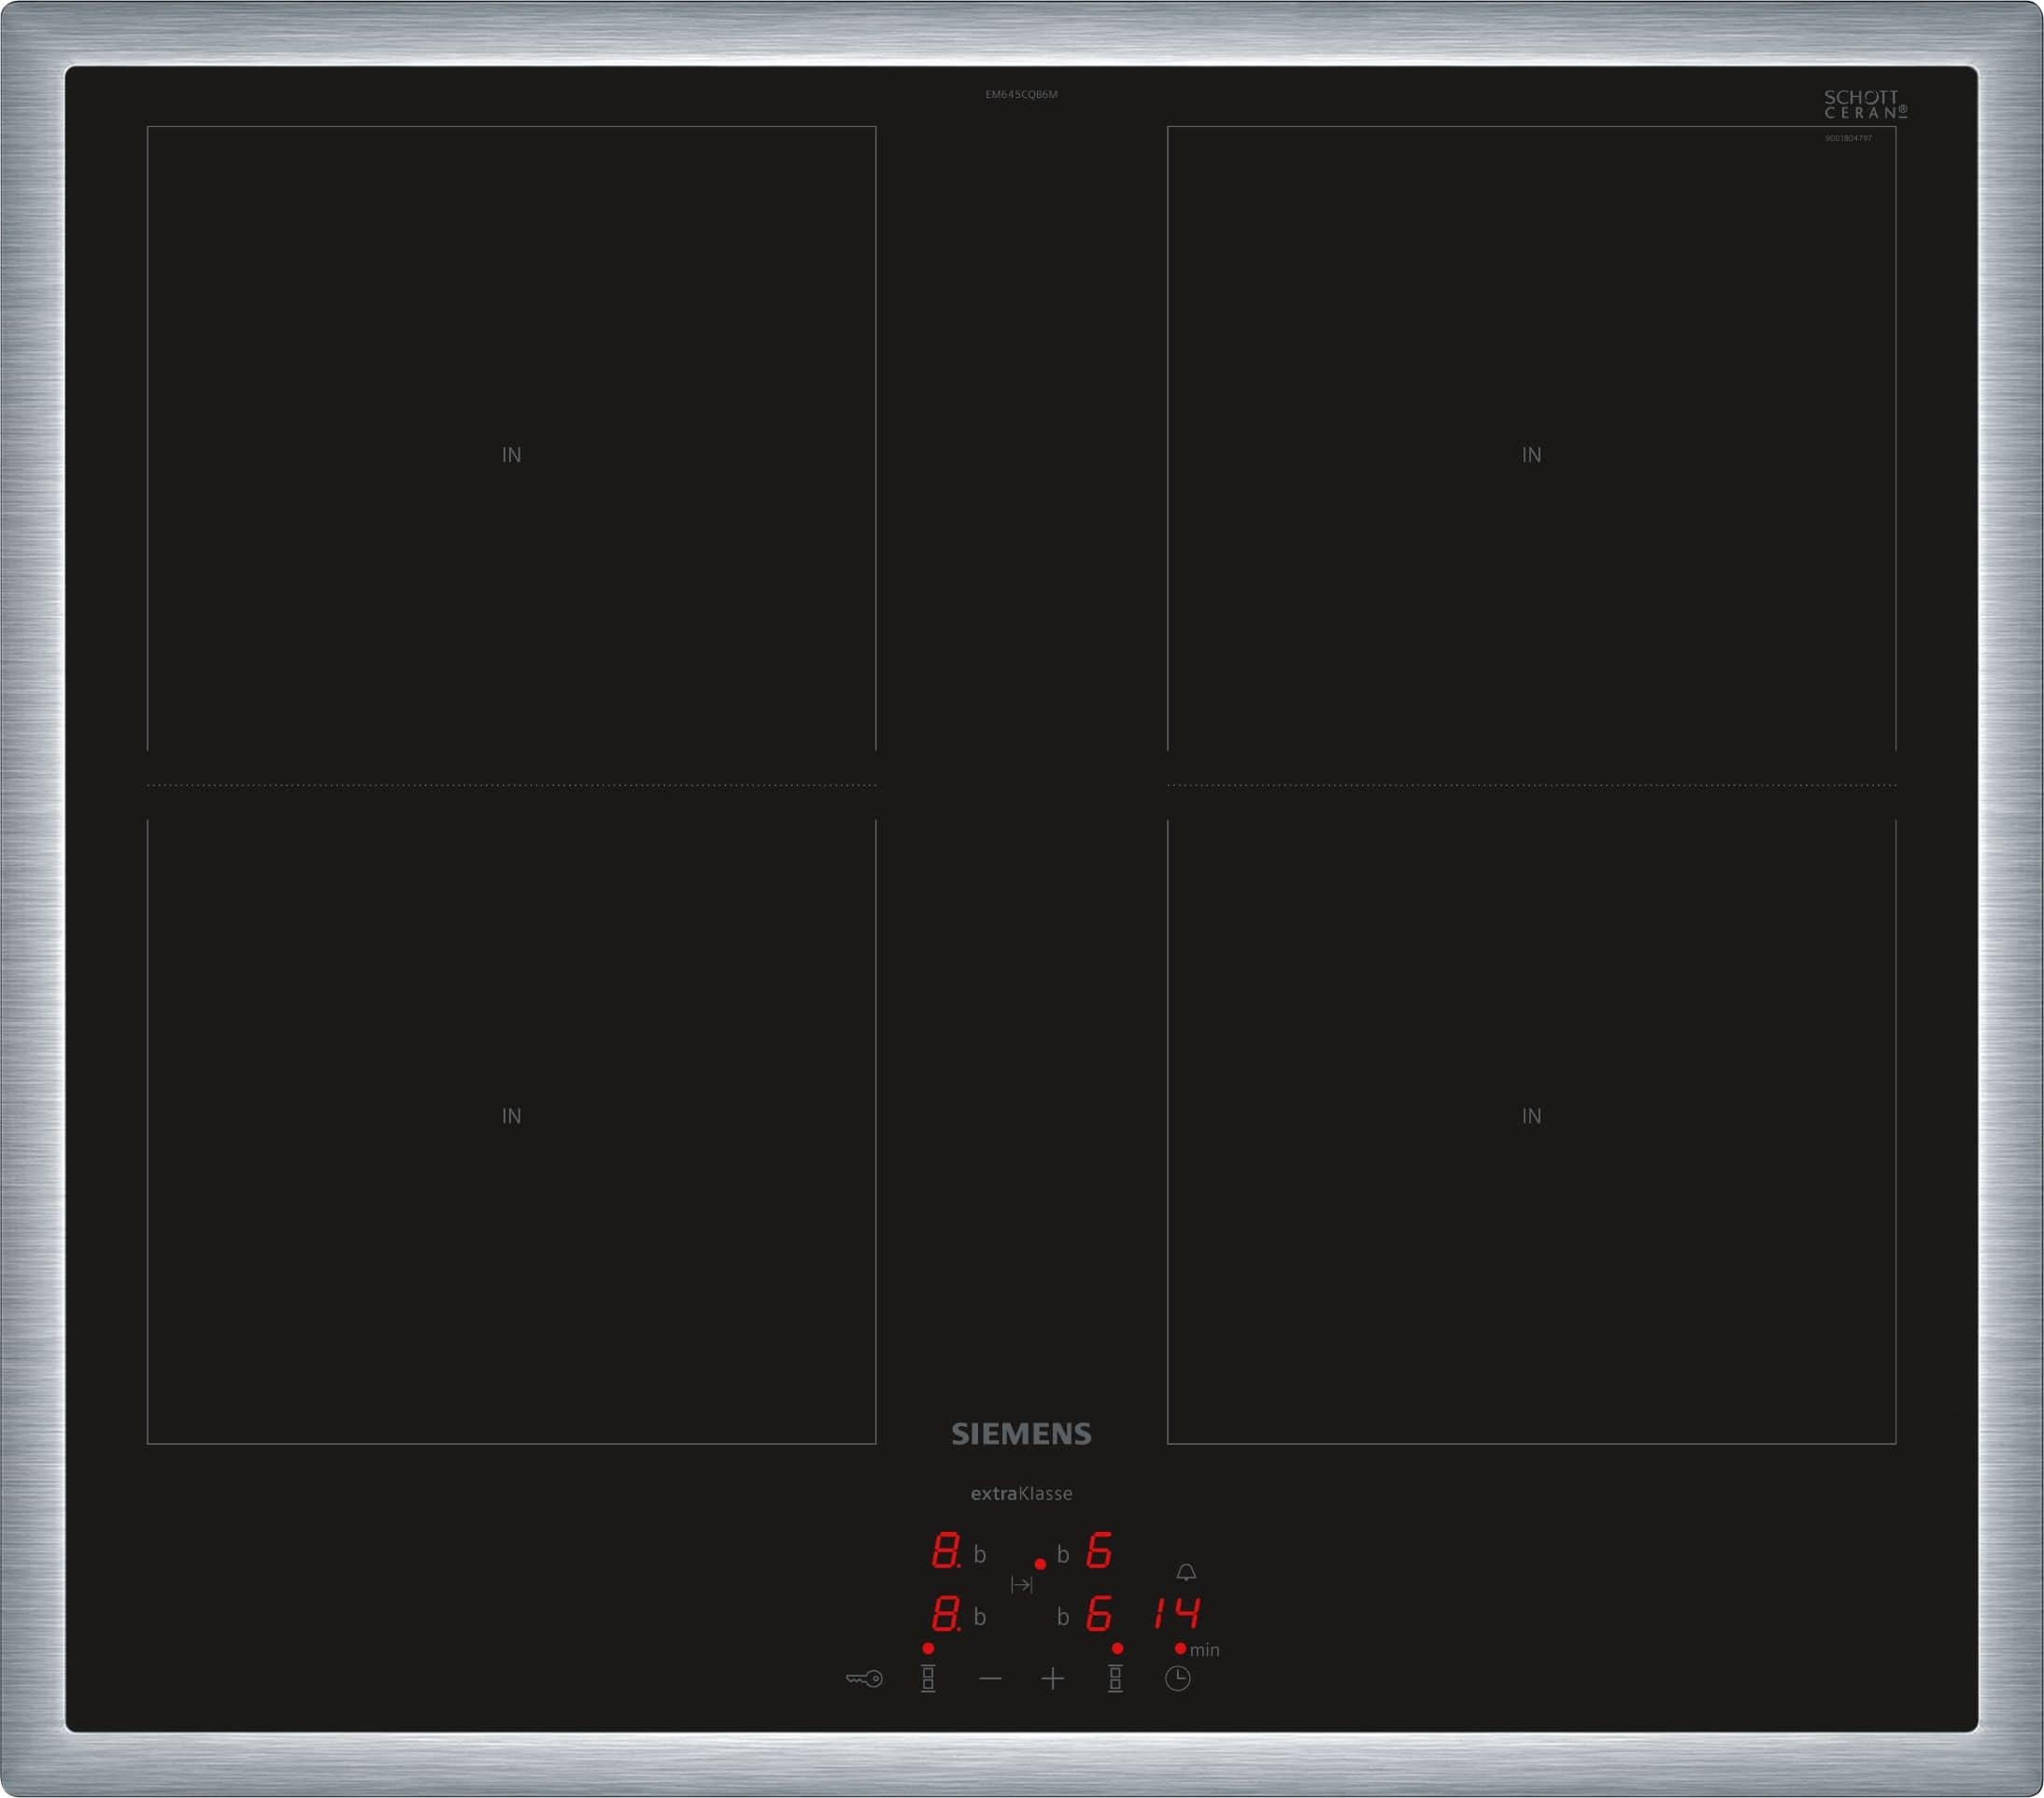The image size is (2044, 1798).
Task: Tap the minus control to lower power
Action: click(990, 1679)
